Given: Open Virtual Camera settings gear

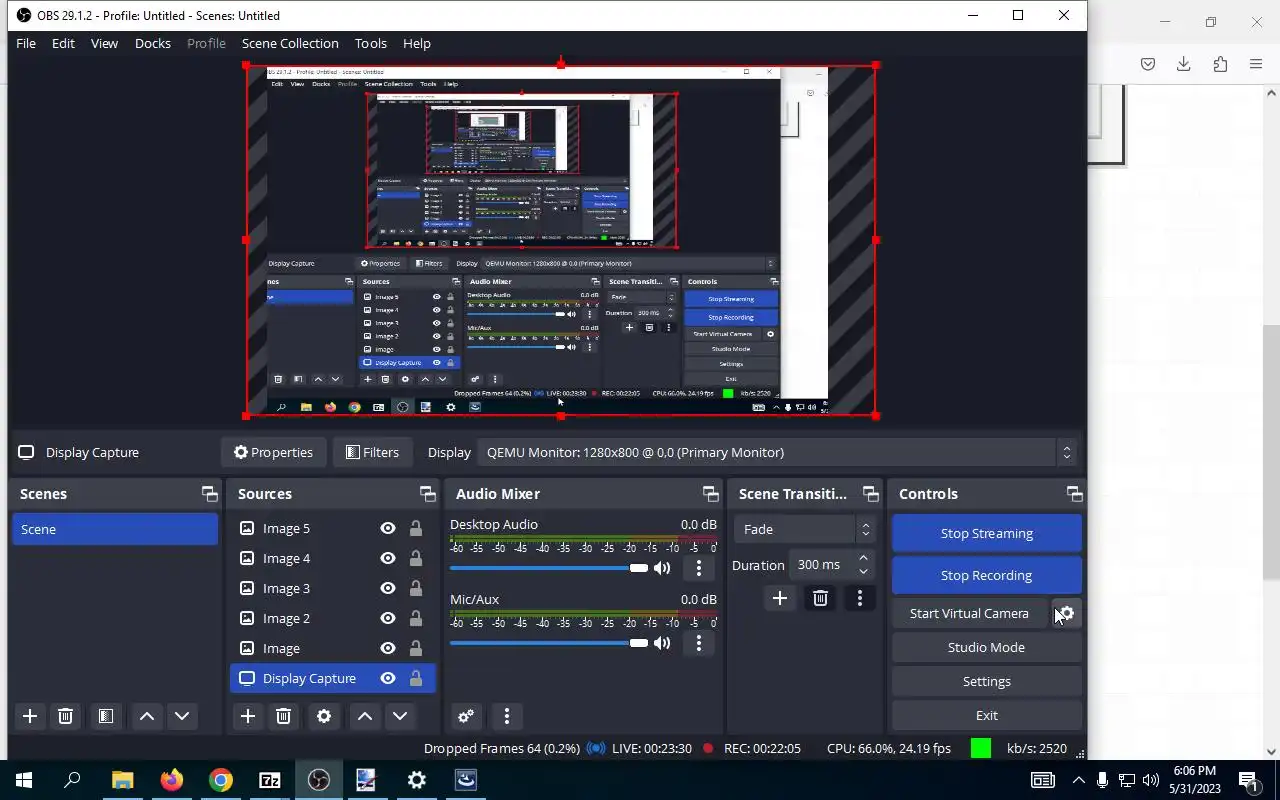Looking at the screenshot, I should (x=1066, y=613).
